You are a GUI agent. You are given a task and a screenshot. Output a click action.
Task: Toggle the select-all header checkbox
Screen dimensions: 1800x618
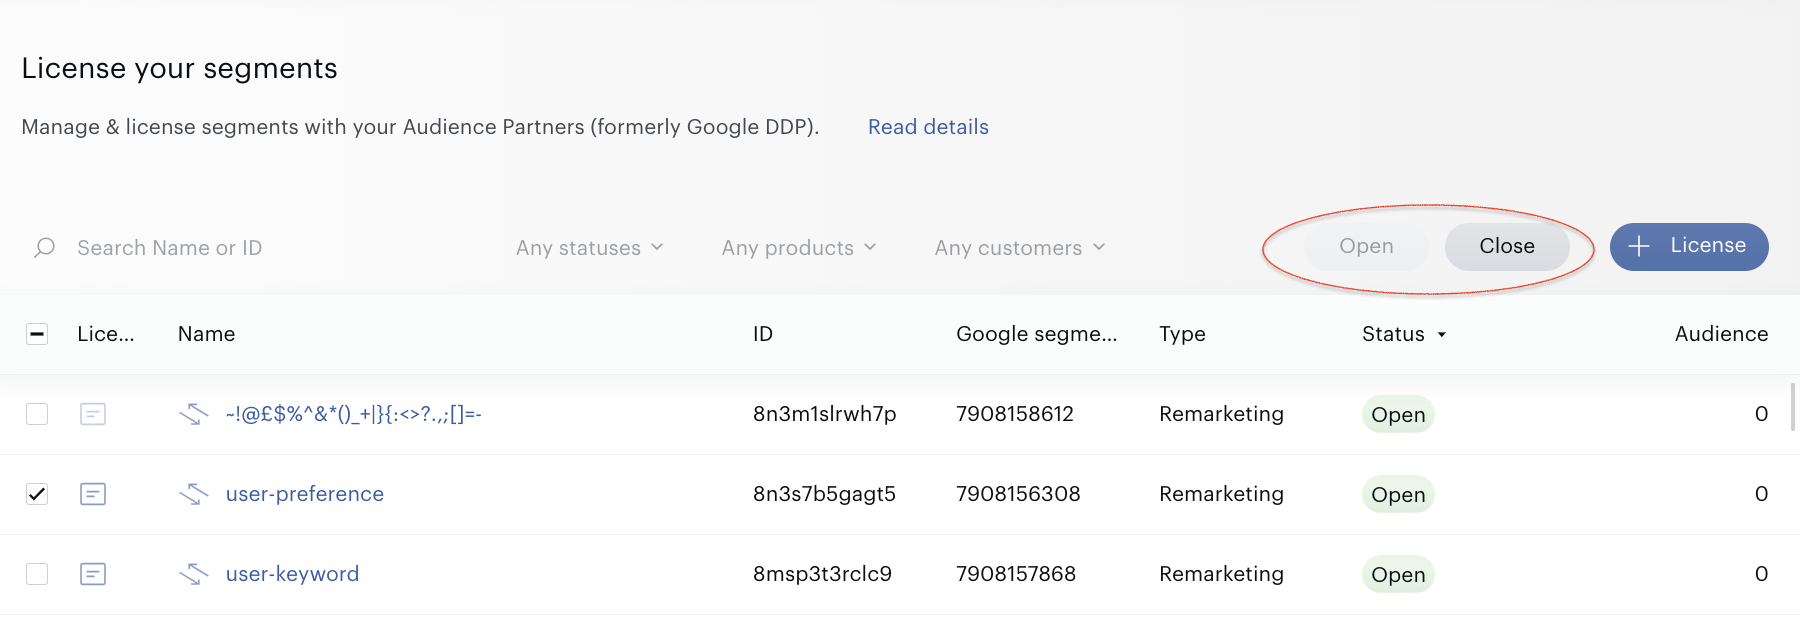click(x=37, y=334)
